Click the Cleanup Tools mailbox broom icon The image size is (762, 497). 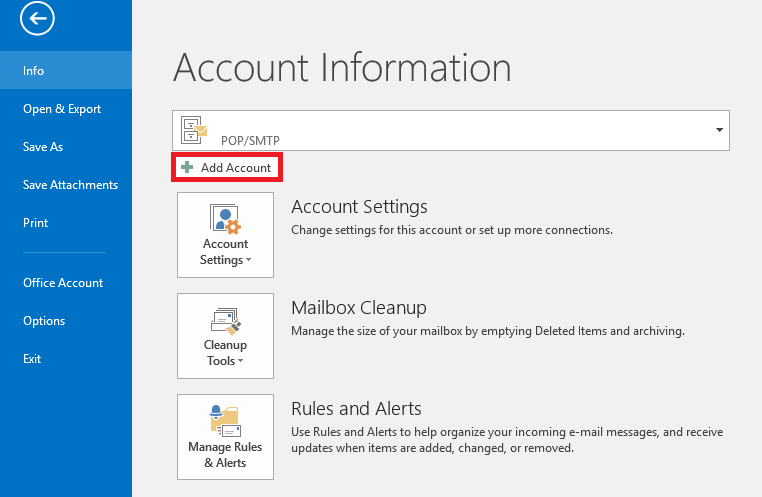(225, 320)
